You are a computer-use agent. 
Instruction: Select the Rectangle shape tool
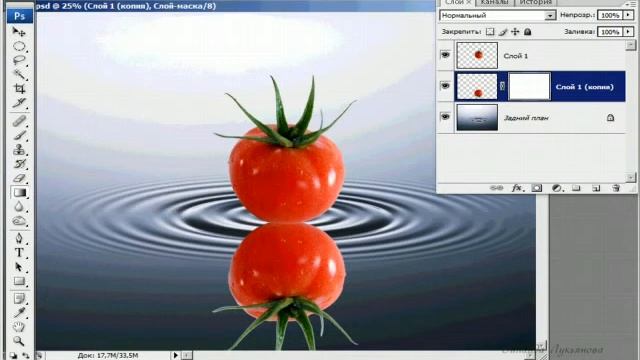tap(19, 281)
